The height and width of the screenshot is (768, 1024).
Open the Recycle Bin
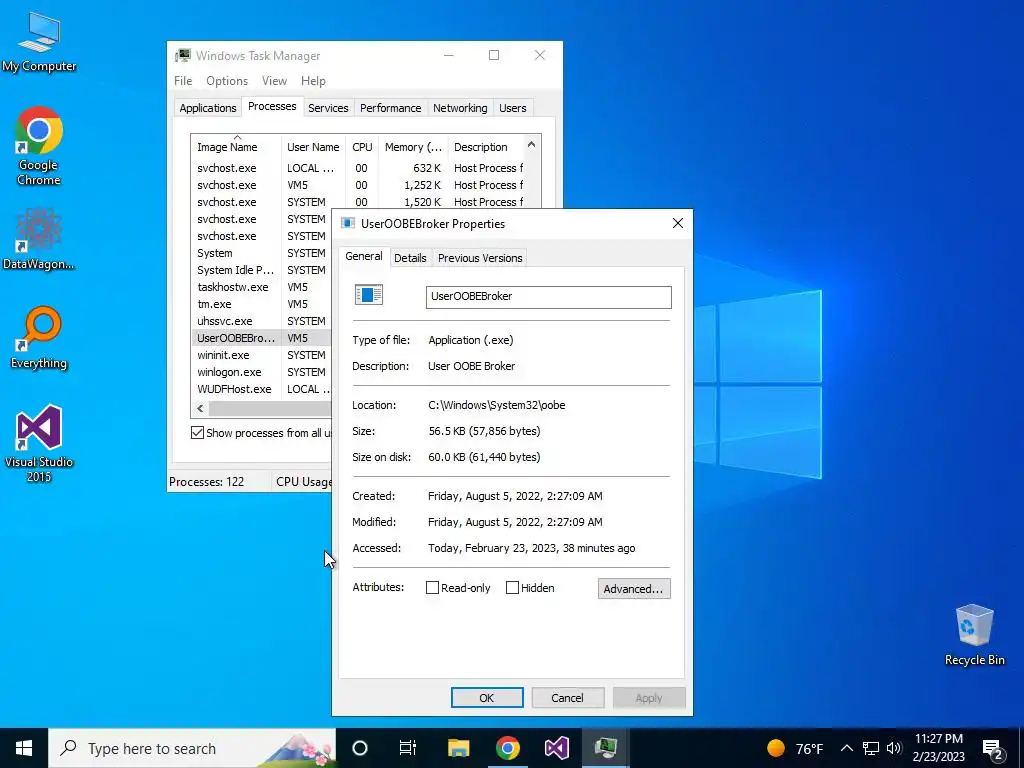974,634
